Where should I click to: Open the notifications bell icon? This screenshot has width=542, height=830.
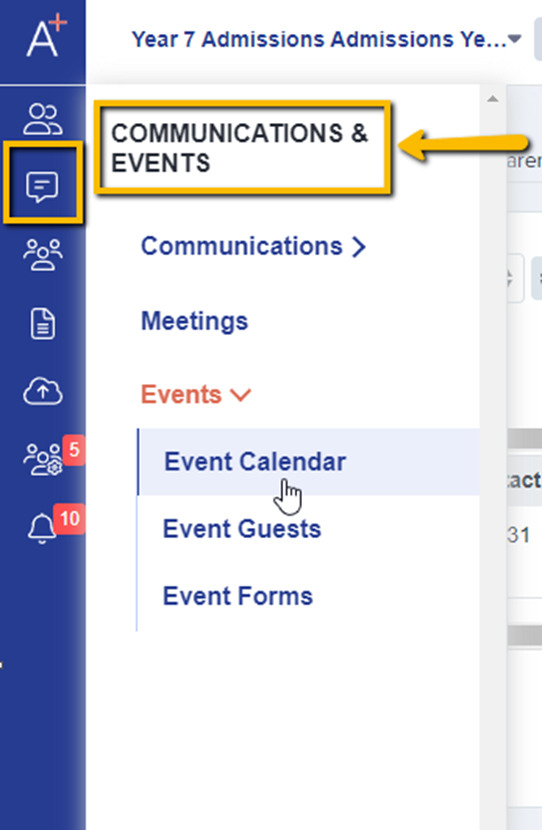[41, 528]
